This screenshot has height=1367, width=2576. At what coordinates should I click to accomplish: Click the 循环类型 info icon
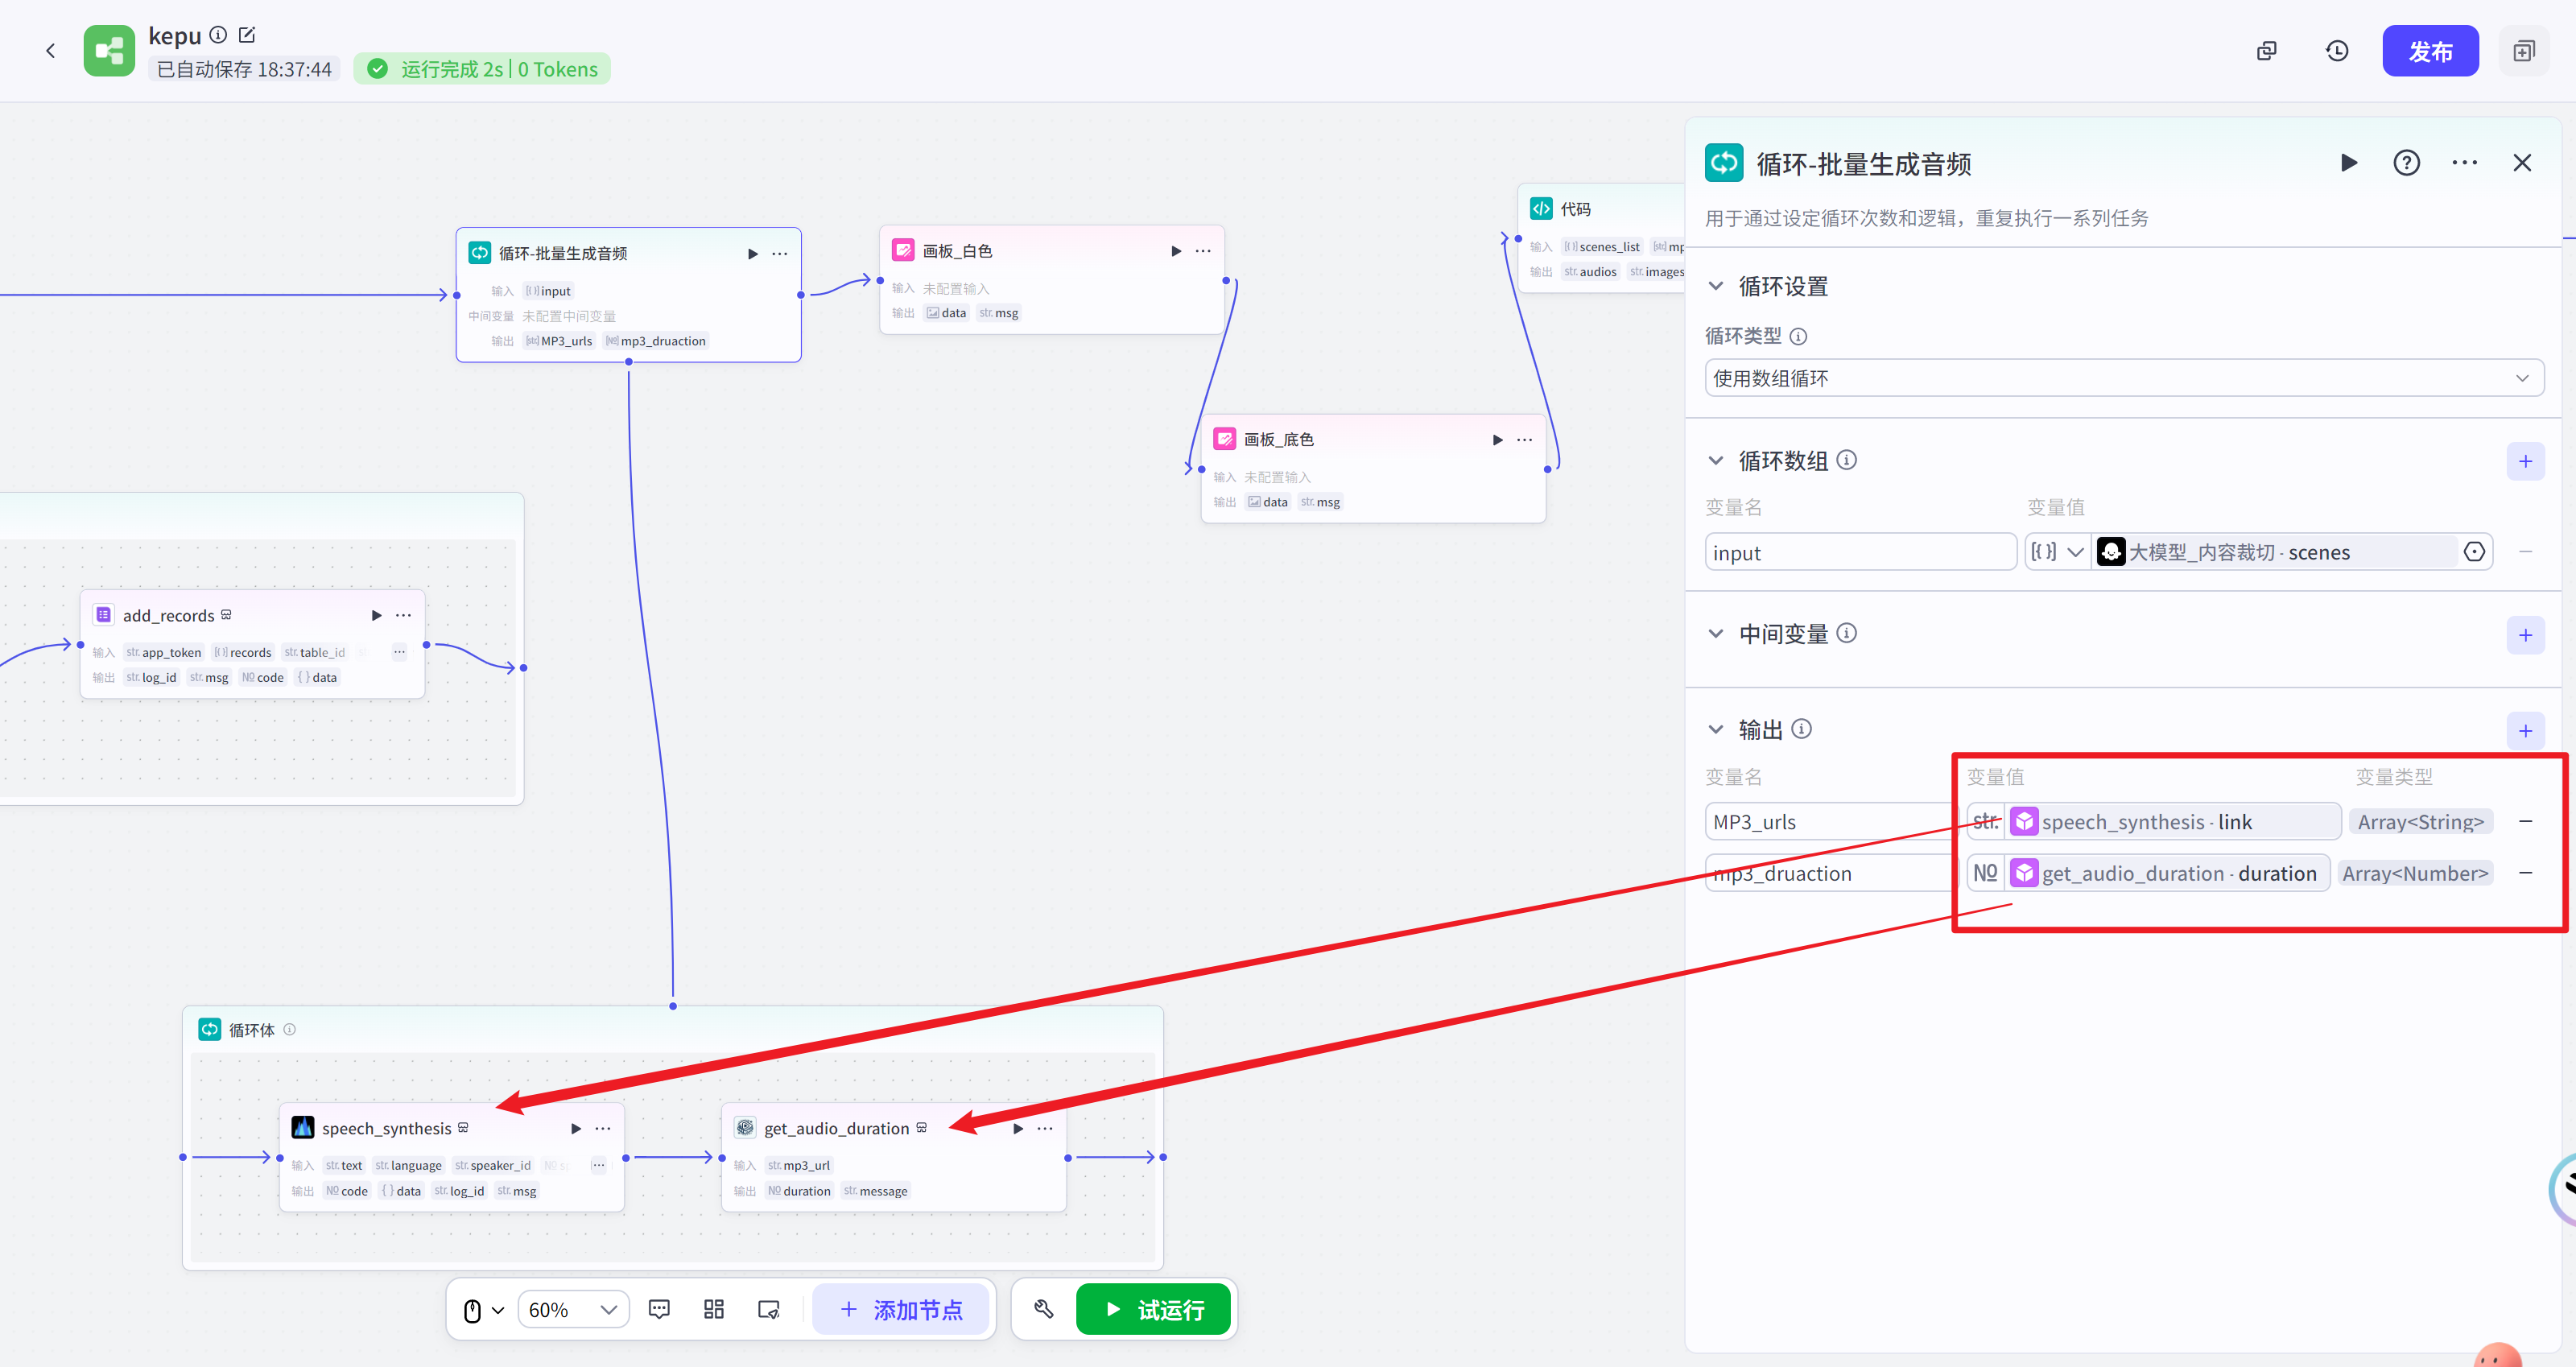click(1798, 337)
